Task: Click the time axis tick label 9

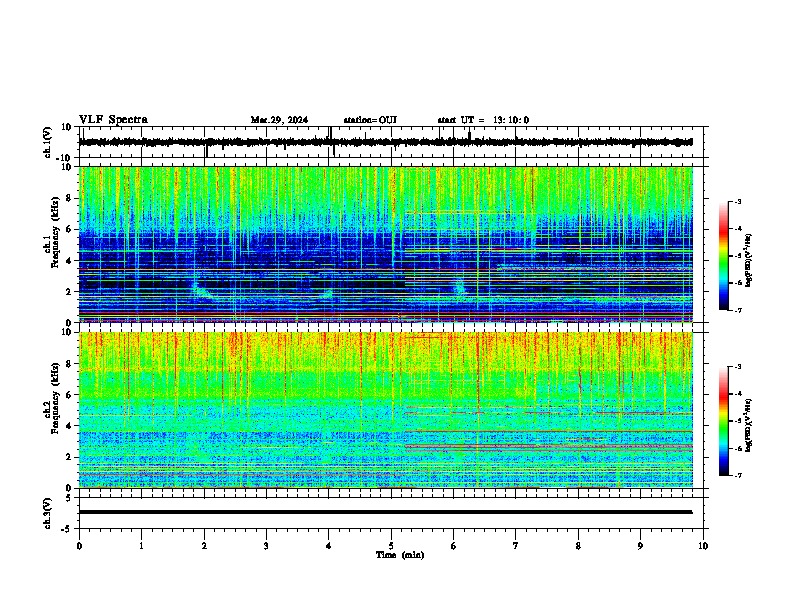Action: tap(640, 546)
